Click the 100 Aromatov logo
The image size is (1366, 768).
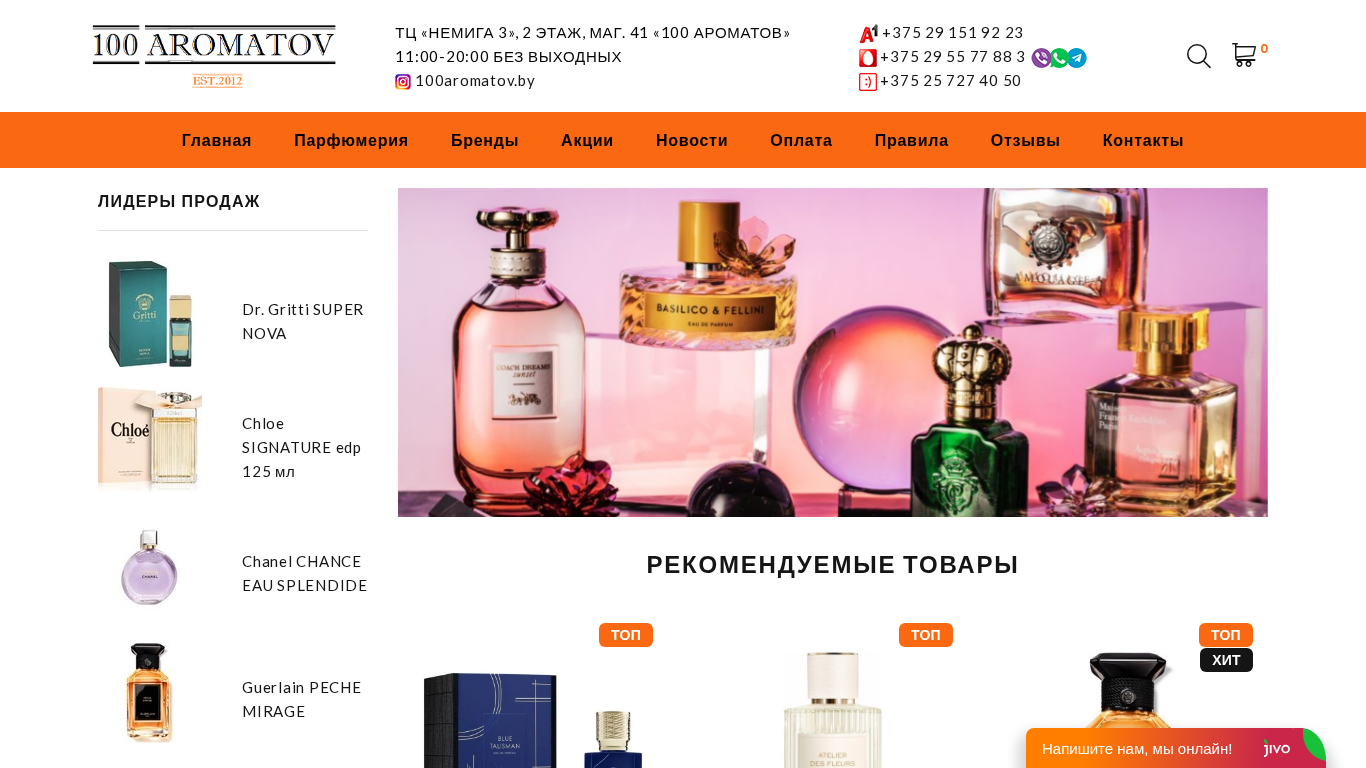(214, 56)
